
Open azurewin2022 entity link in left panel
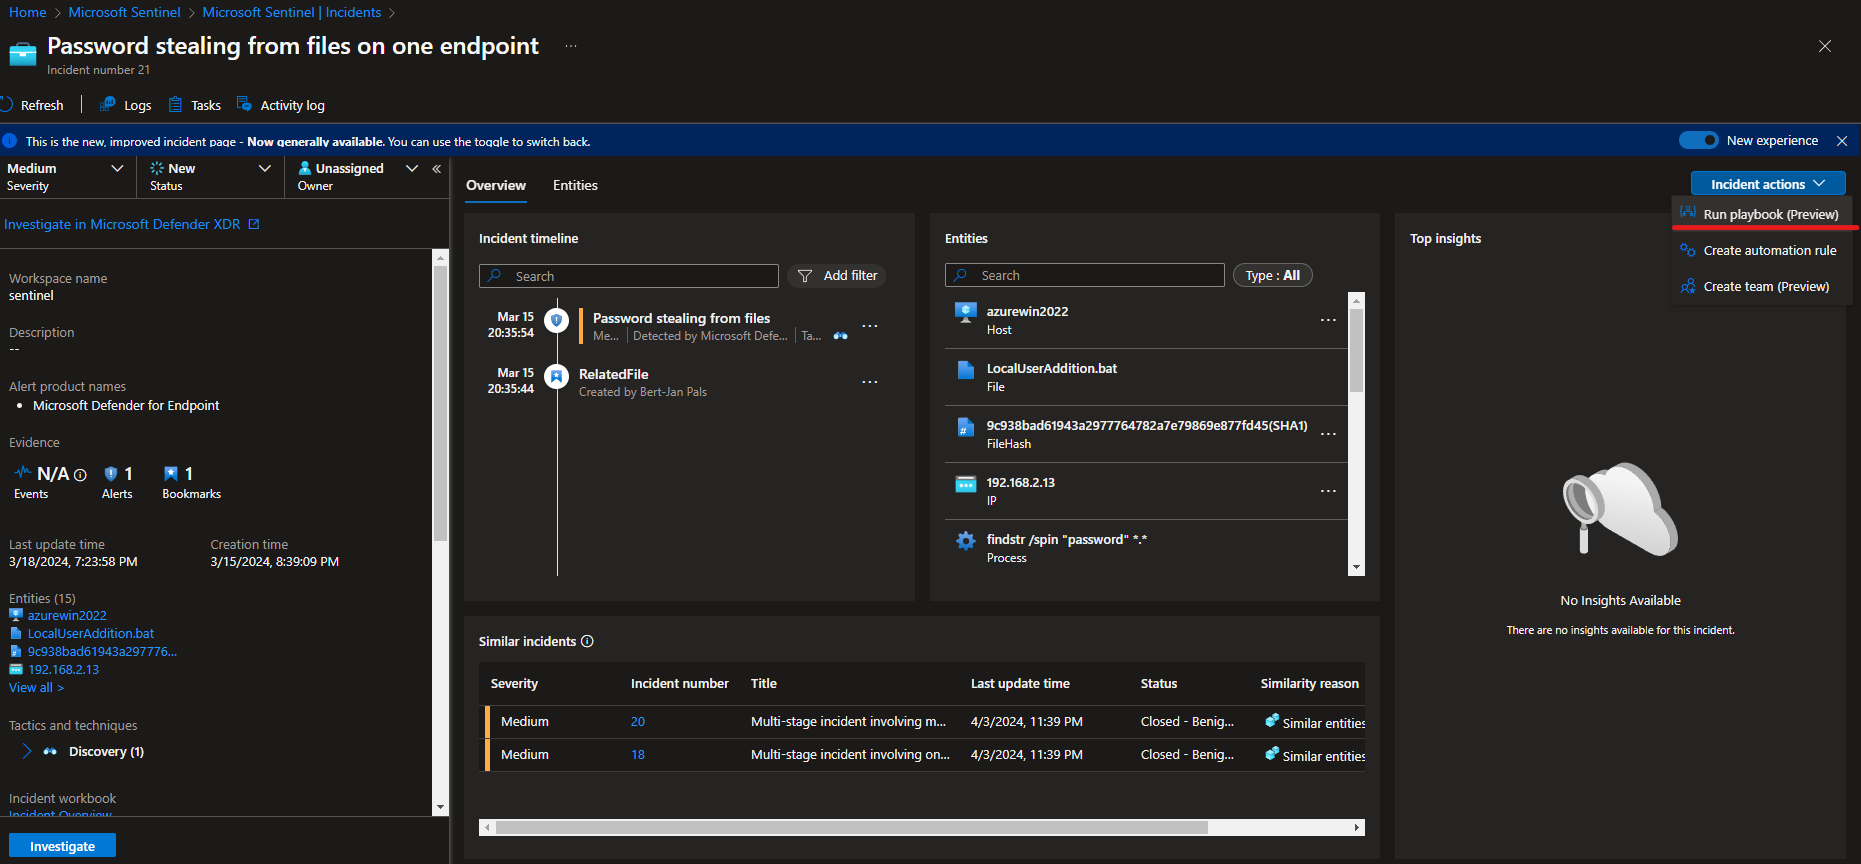click(67, 615)
